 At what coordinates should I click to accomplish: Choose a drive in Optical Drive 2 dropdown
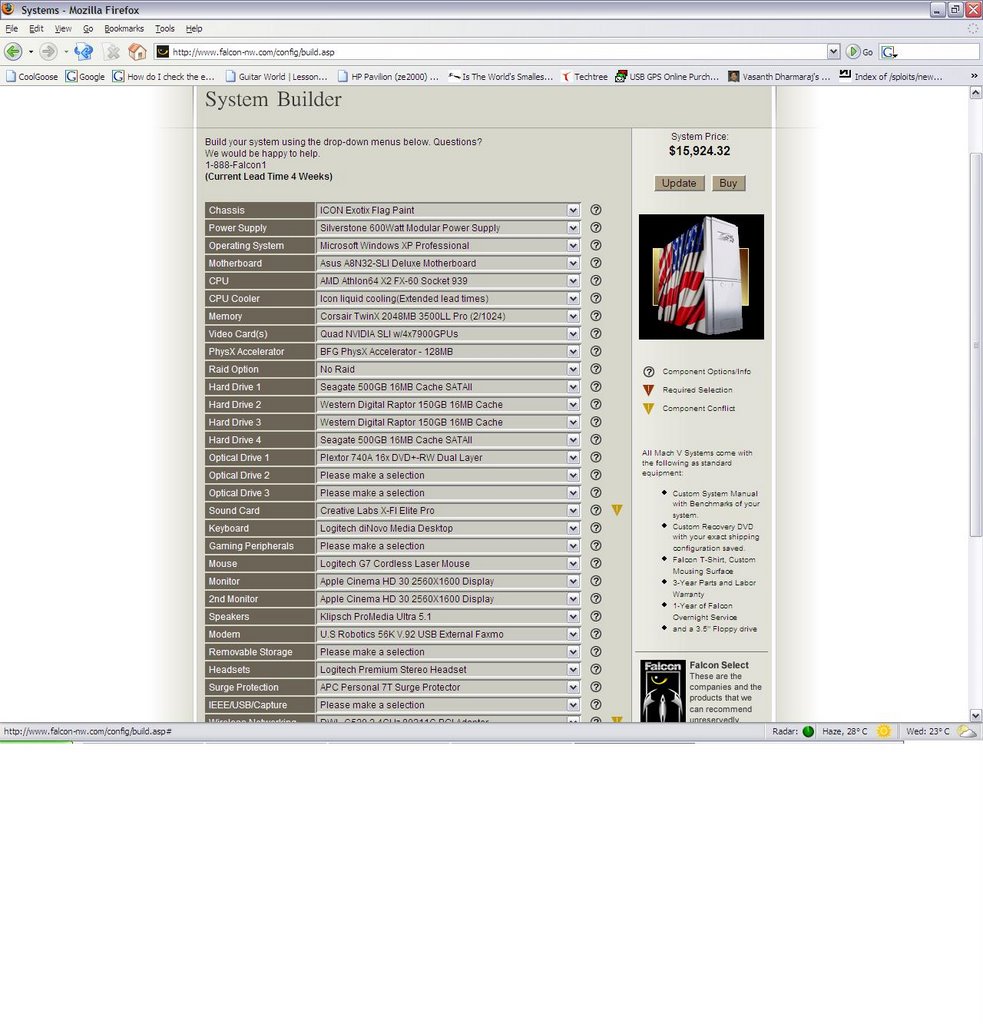tap(448, 475)
